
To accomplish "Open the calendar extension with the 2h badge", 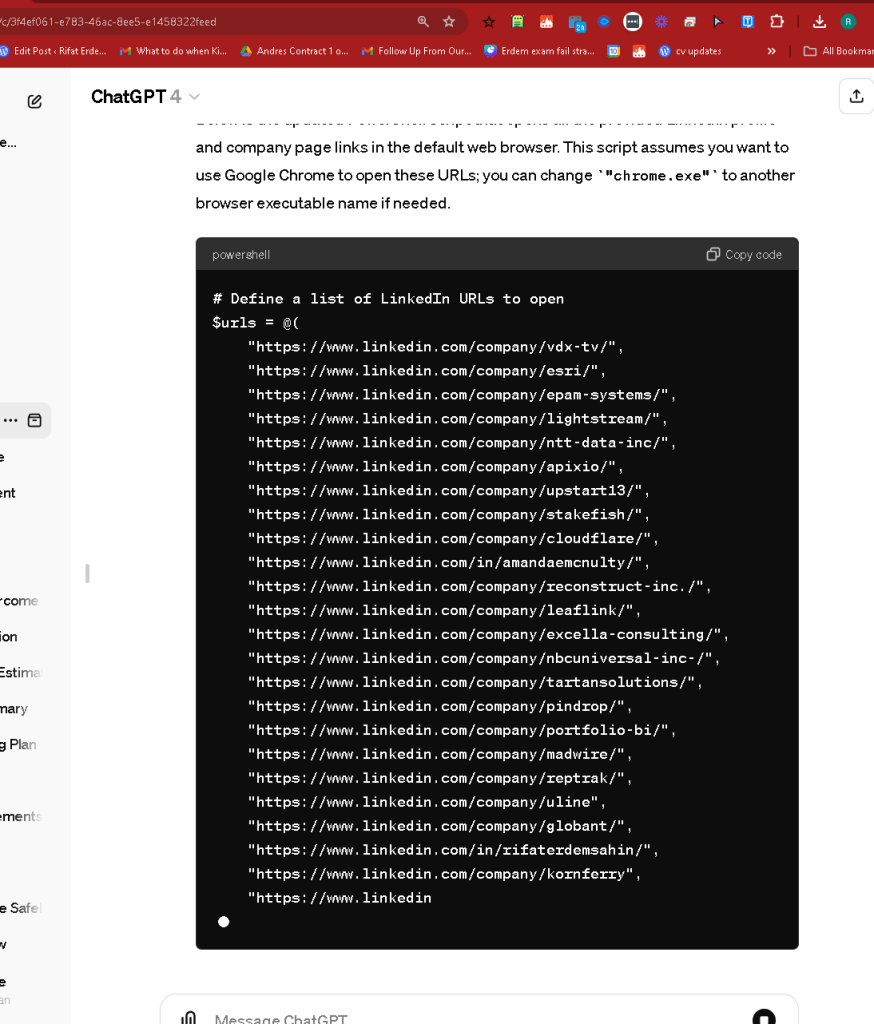I will [576, 23].
